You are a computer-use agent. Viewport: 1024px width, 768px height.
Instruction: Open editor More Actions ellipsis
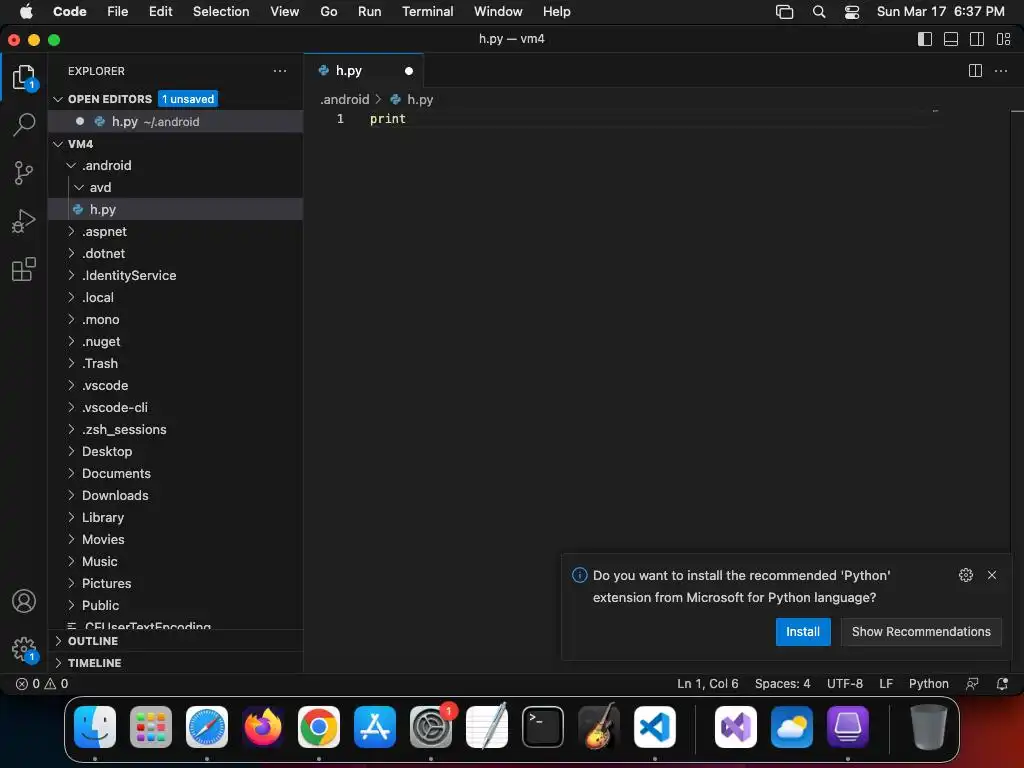(x=1000, y=71)
